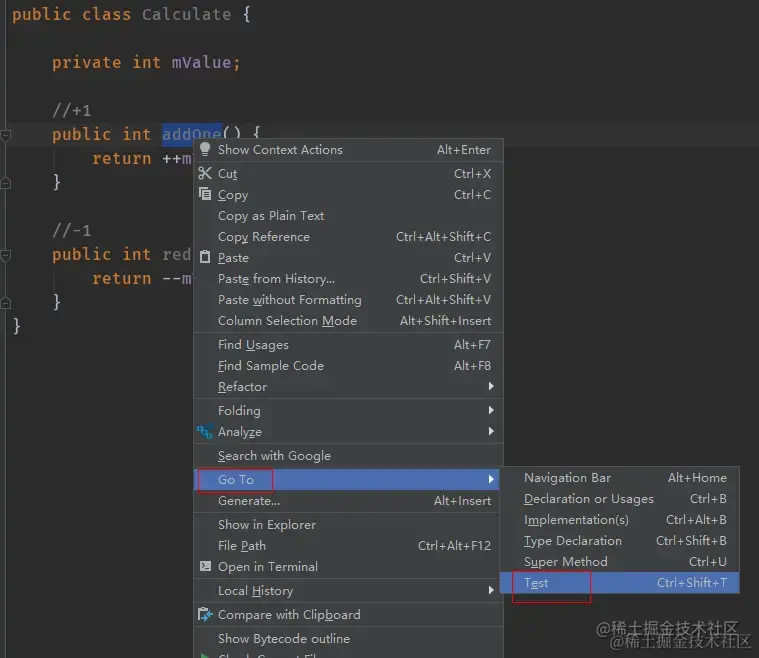Select Copy from the context menu
This screenshot has width=759, height=658.
click(349, 195)
